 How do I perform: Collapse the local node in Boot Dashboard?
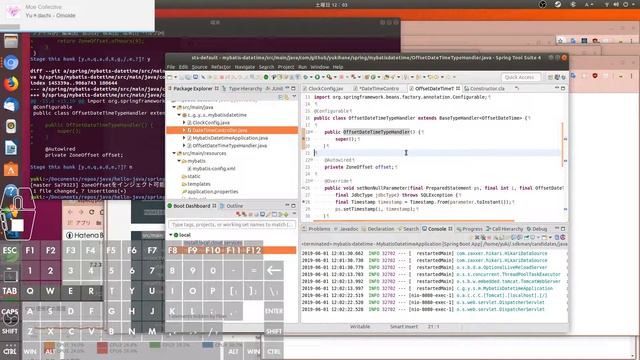(x=171, y=235)
